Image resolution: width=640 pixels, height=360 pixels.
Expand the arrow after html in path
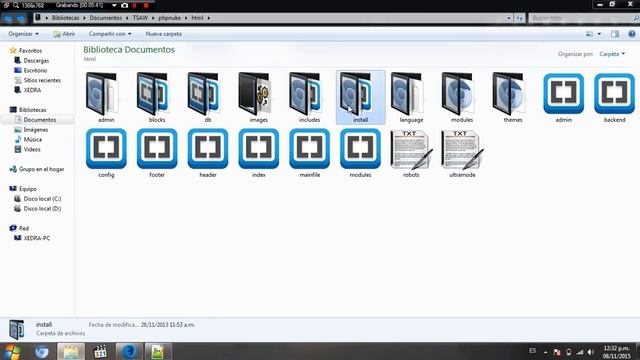[x=208, y=18]
